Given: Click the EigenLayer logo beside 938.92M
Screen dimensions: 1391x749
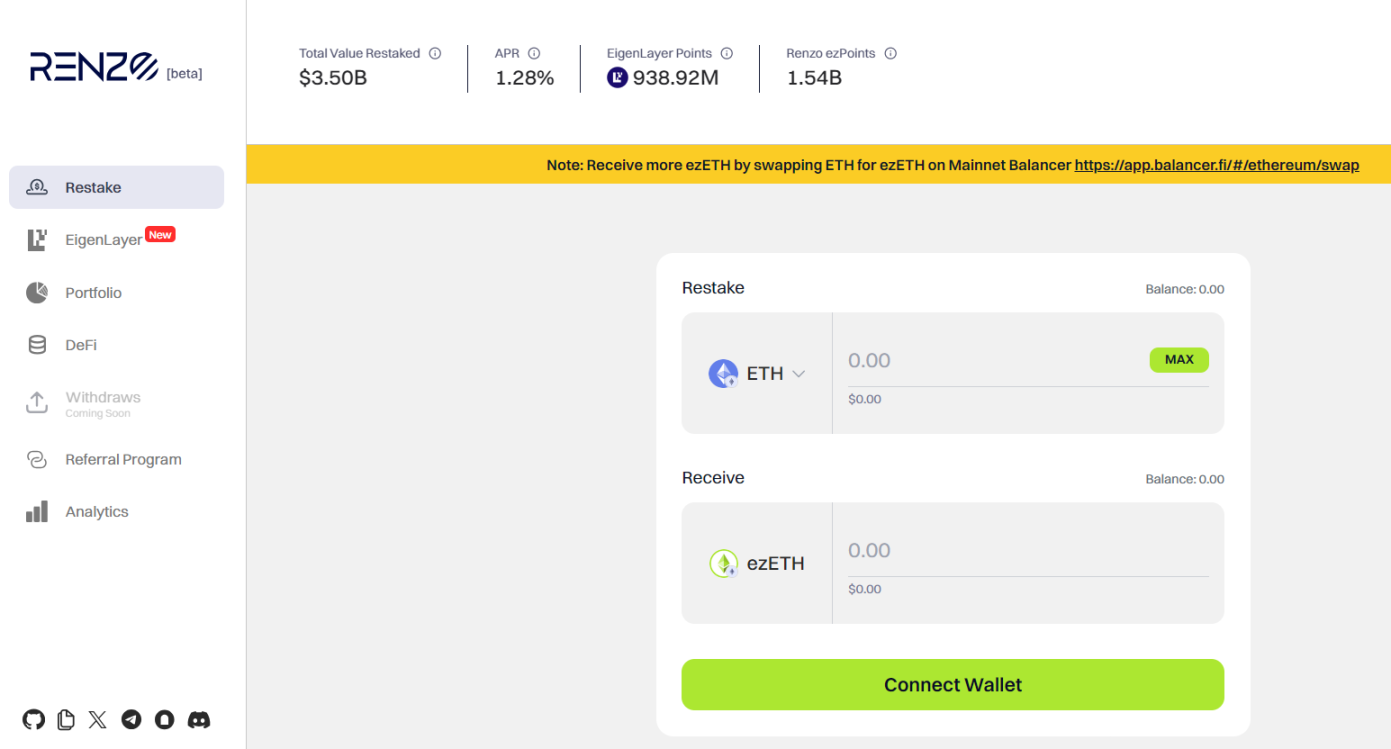Looking at the screenshot, I should 618,77.
